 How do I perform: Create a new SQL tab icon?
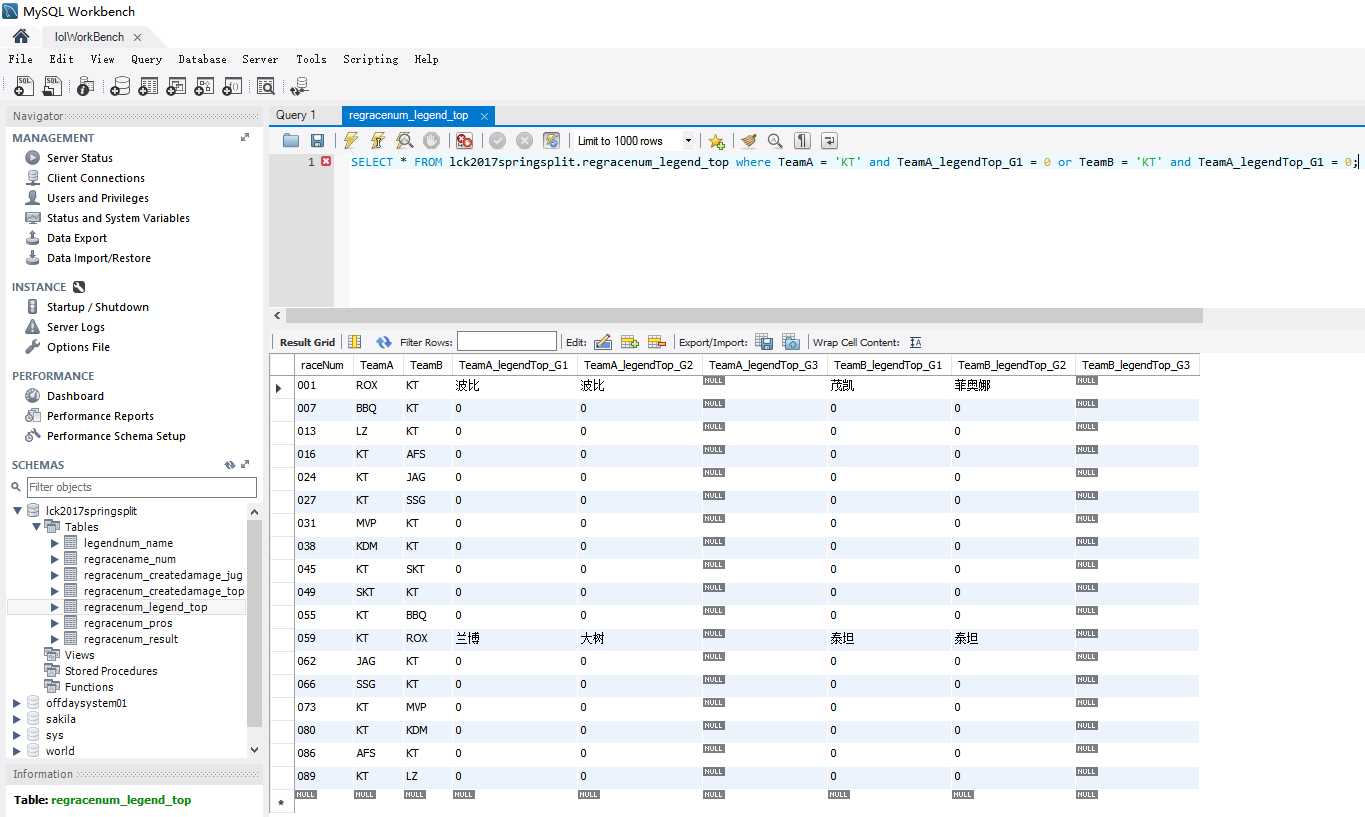coord(24,86)
